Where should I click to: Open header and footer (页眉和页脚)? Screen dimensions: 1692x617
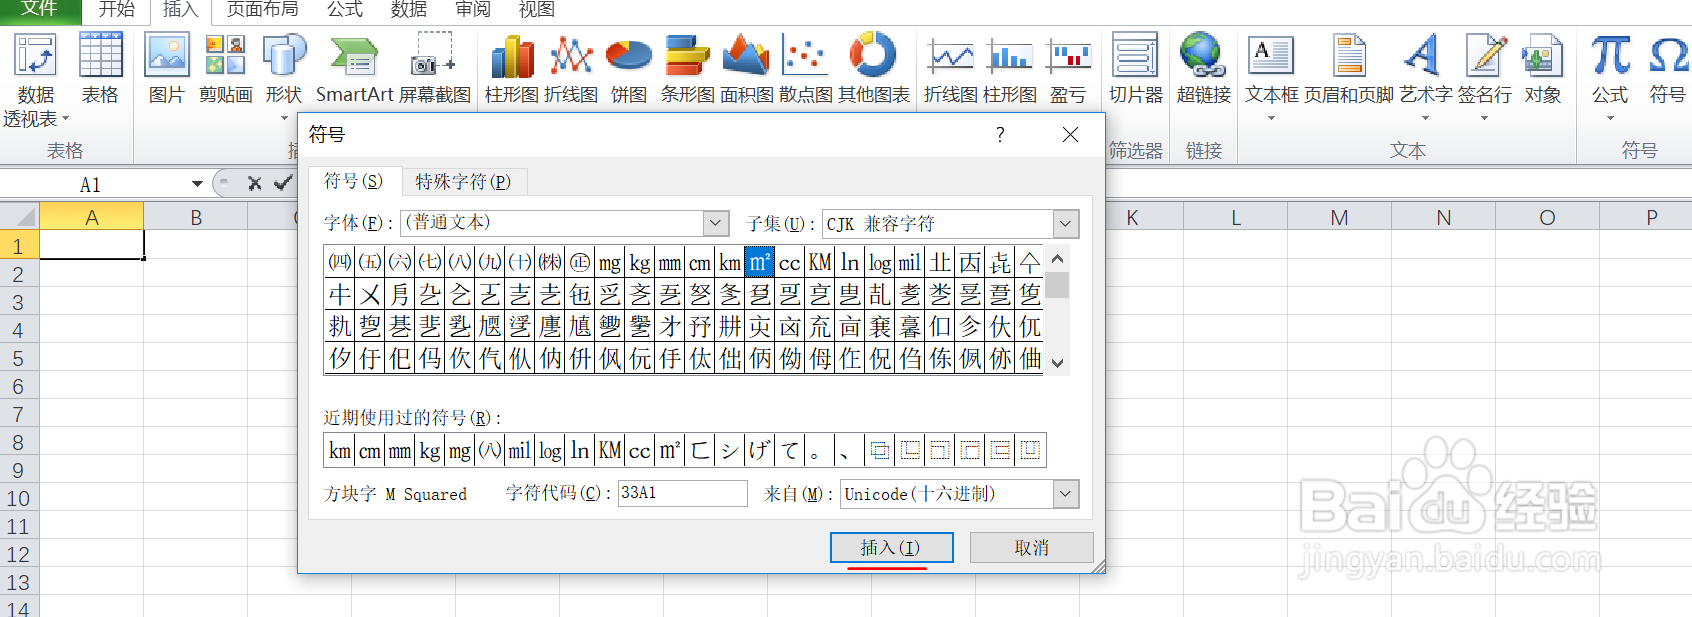(1349, 68)
